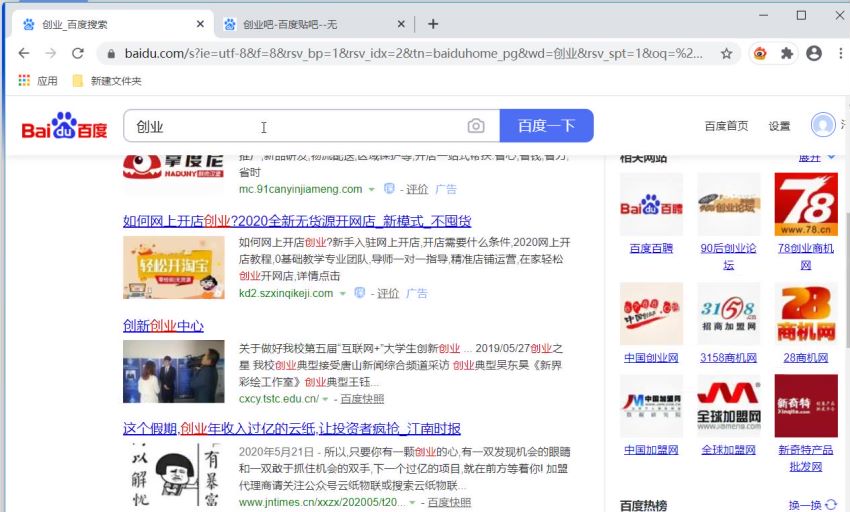Click 评价 beside mc.91canyinjiameng.com
Screen dimensions: 850x512
(417, 189)
